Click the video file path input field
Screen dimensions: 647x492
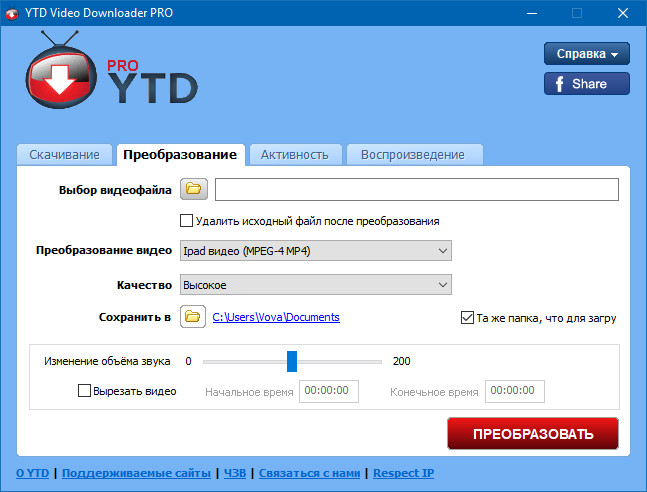tap(416, 189)
